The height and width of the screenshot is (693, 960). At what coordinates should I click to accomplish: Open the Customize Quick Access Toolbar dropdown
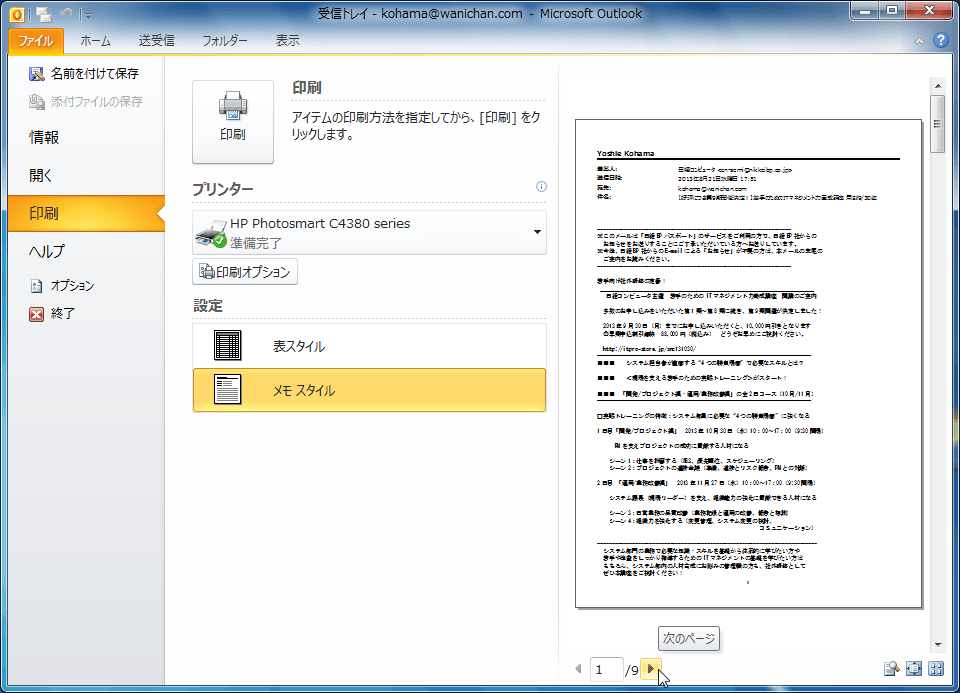click(88, 15)
